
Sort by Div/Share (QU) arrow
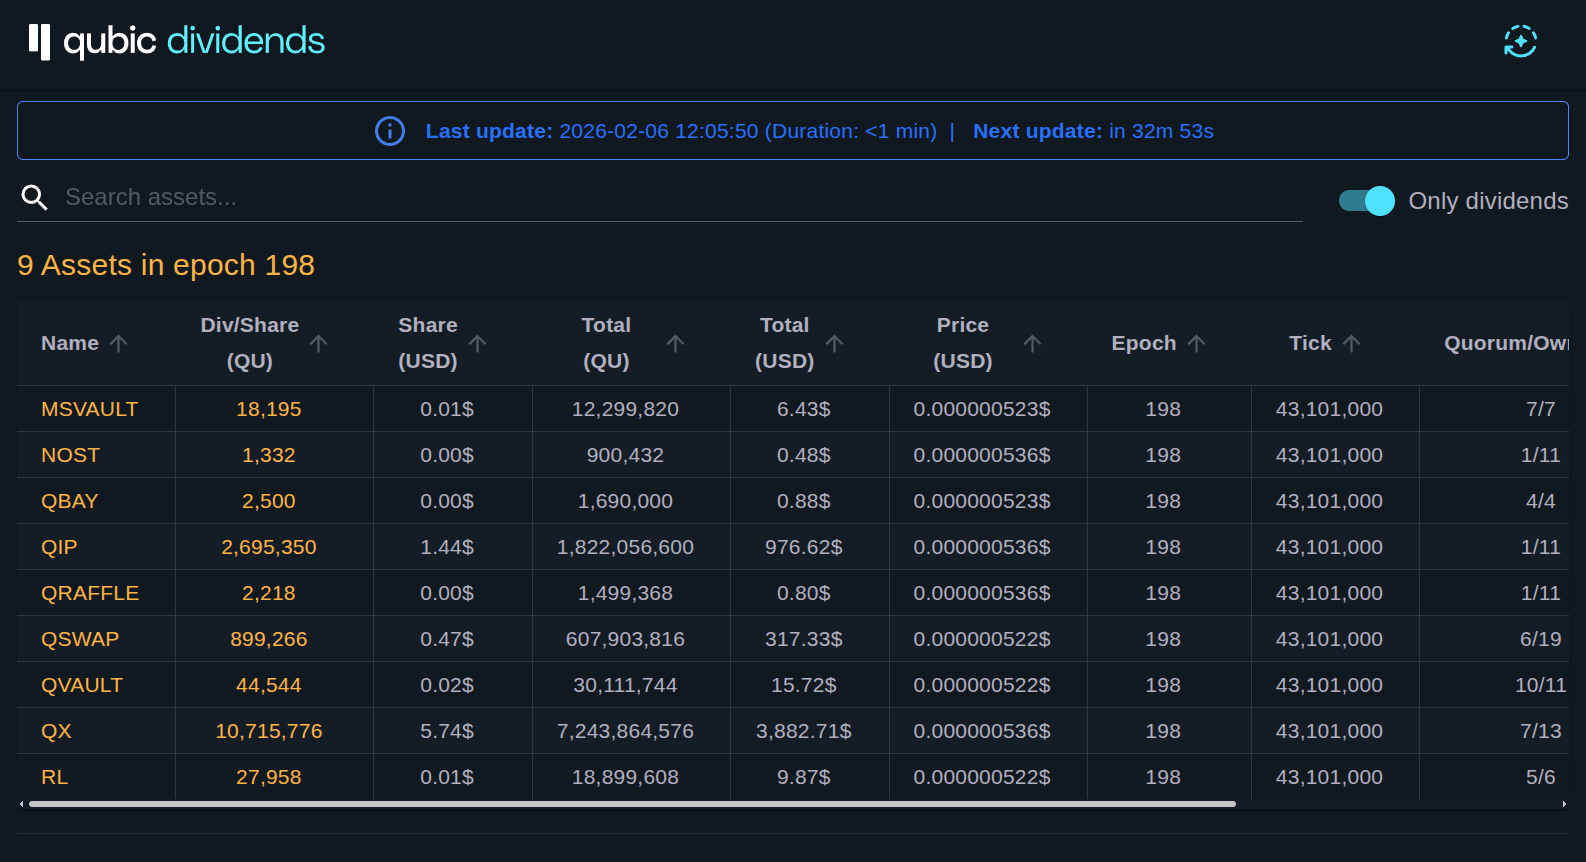319,343
